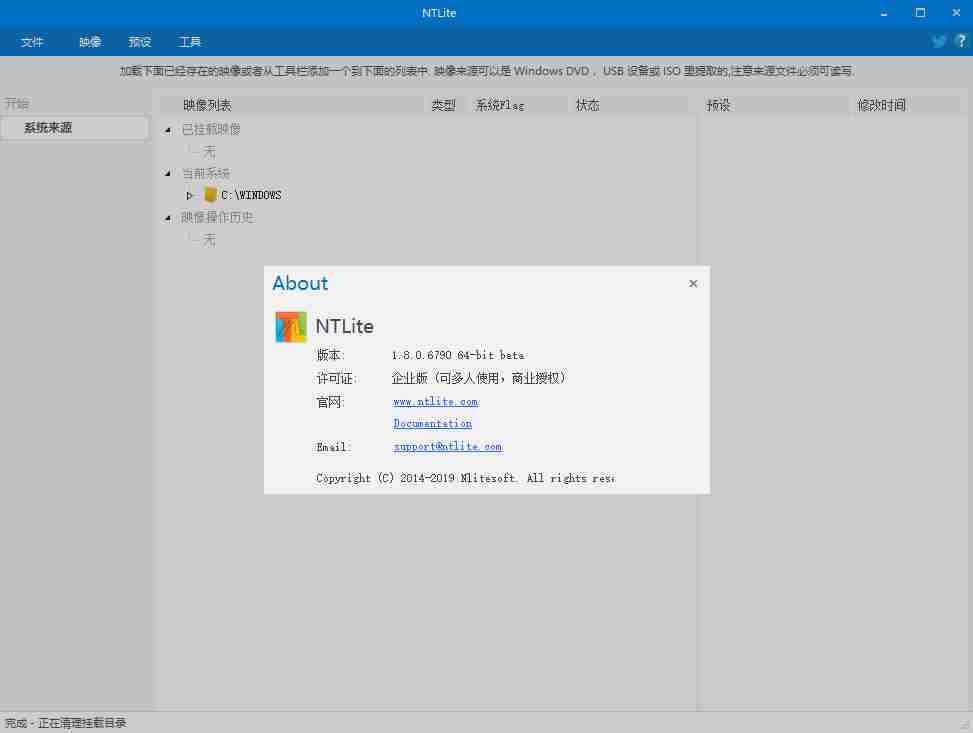Close the About dialog with X

(x=693, y=284)
